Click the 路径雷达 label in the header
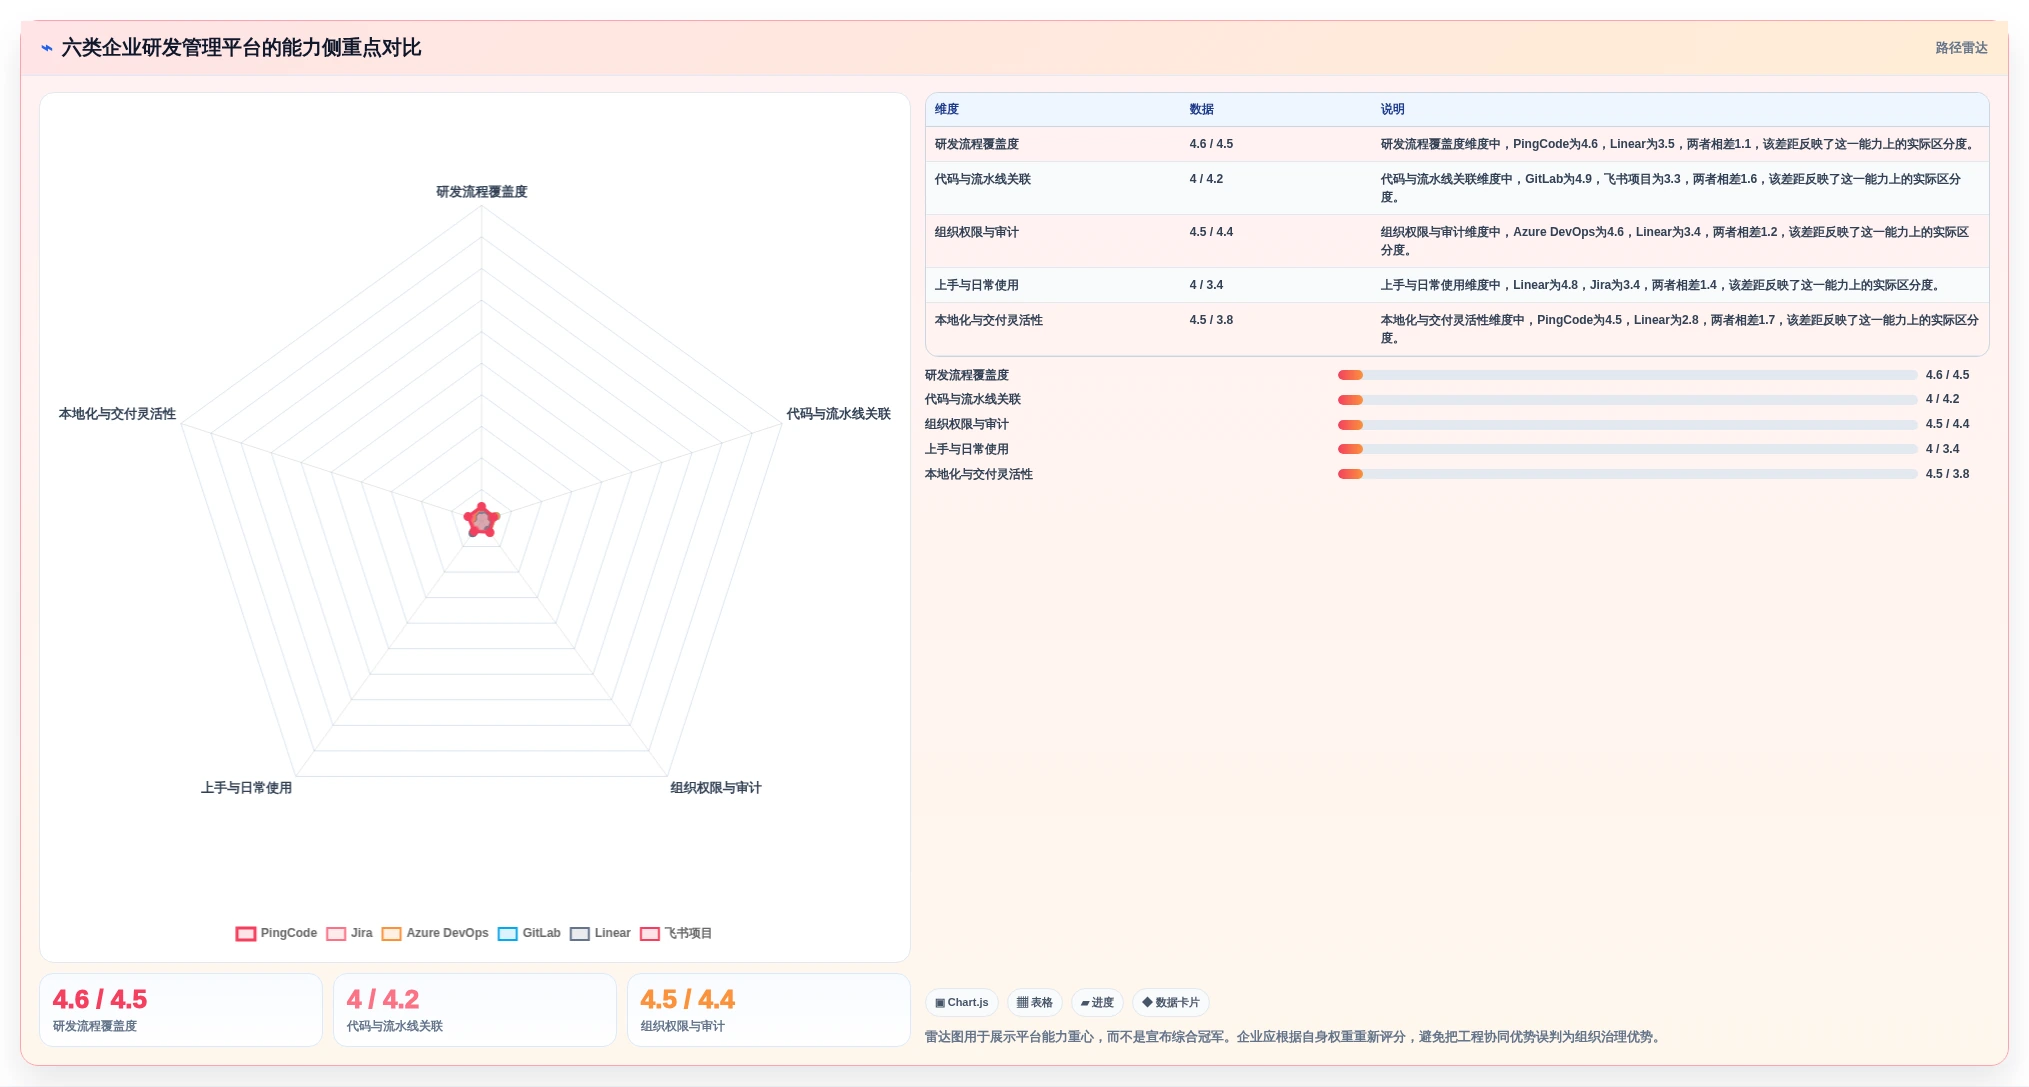Image resolution: width=2029 pixels, height=1087 pixels. tap(1961, 48)
